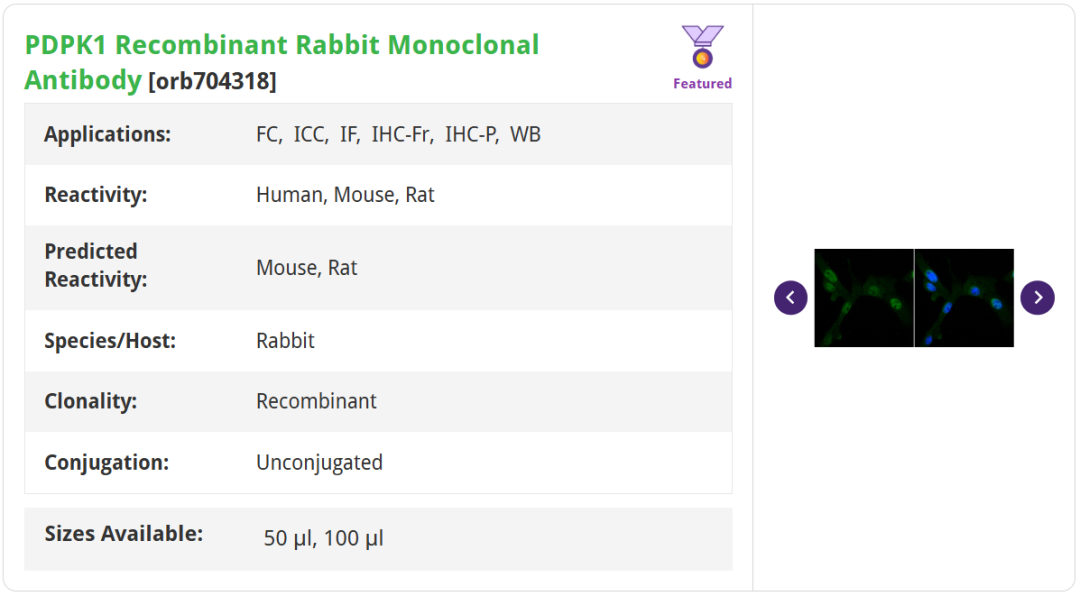The width and height of the screenshot is (1080, 596).
Task: Click the Conjugation row label
Action: [106, 463]
